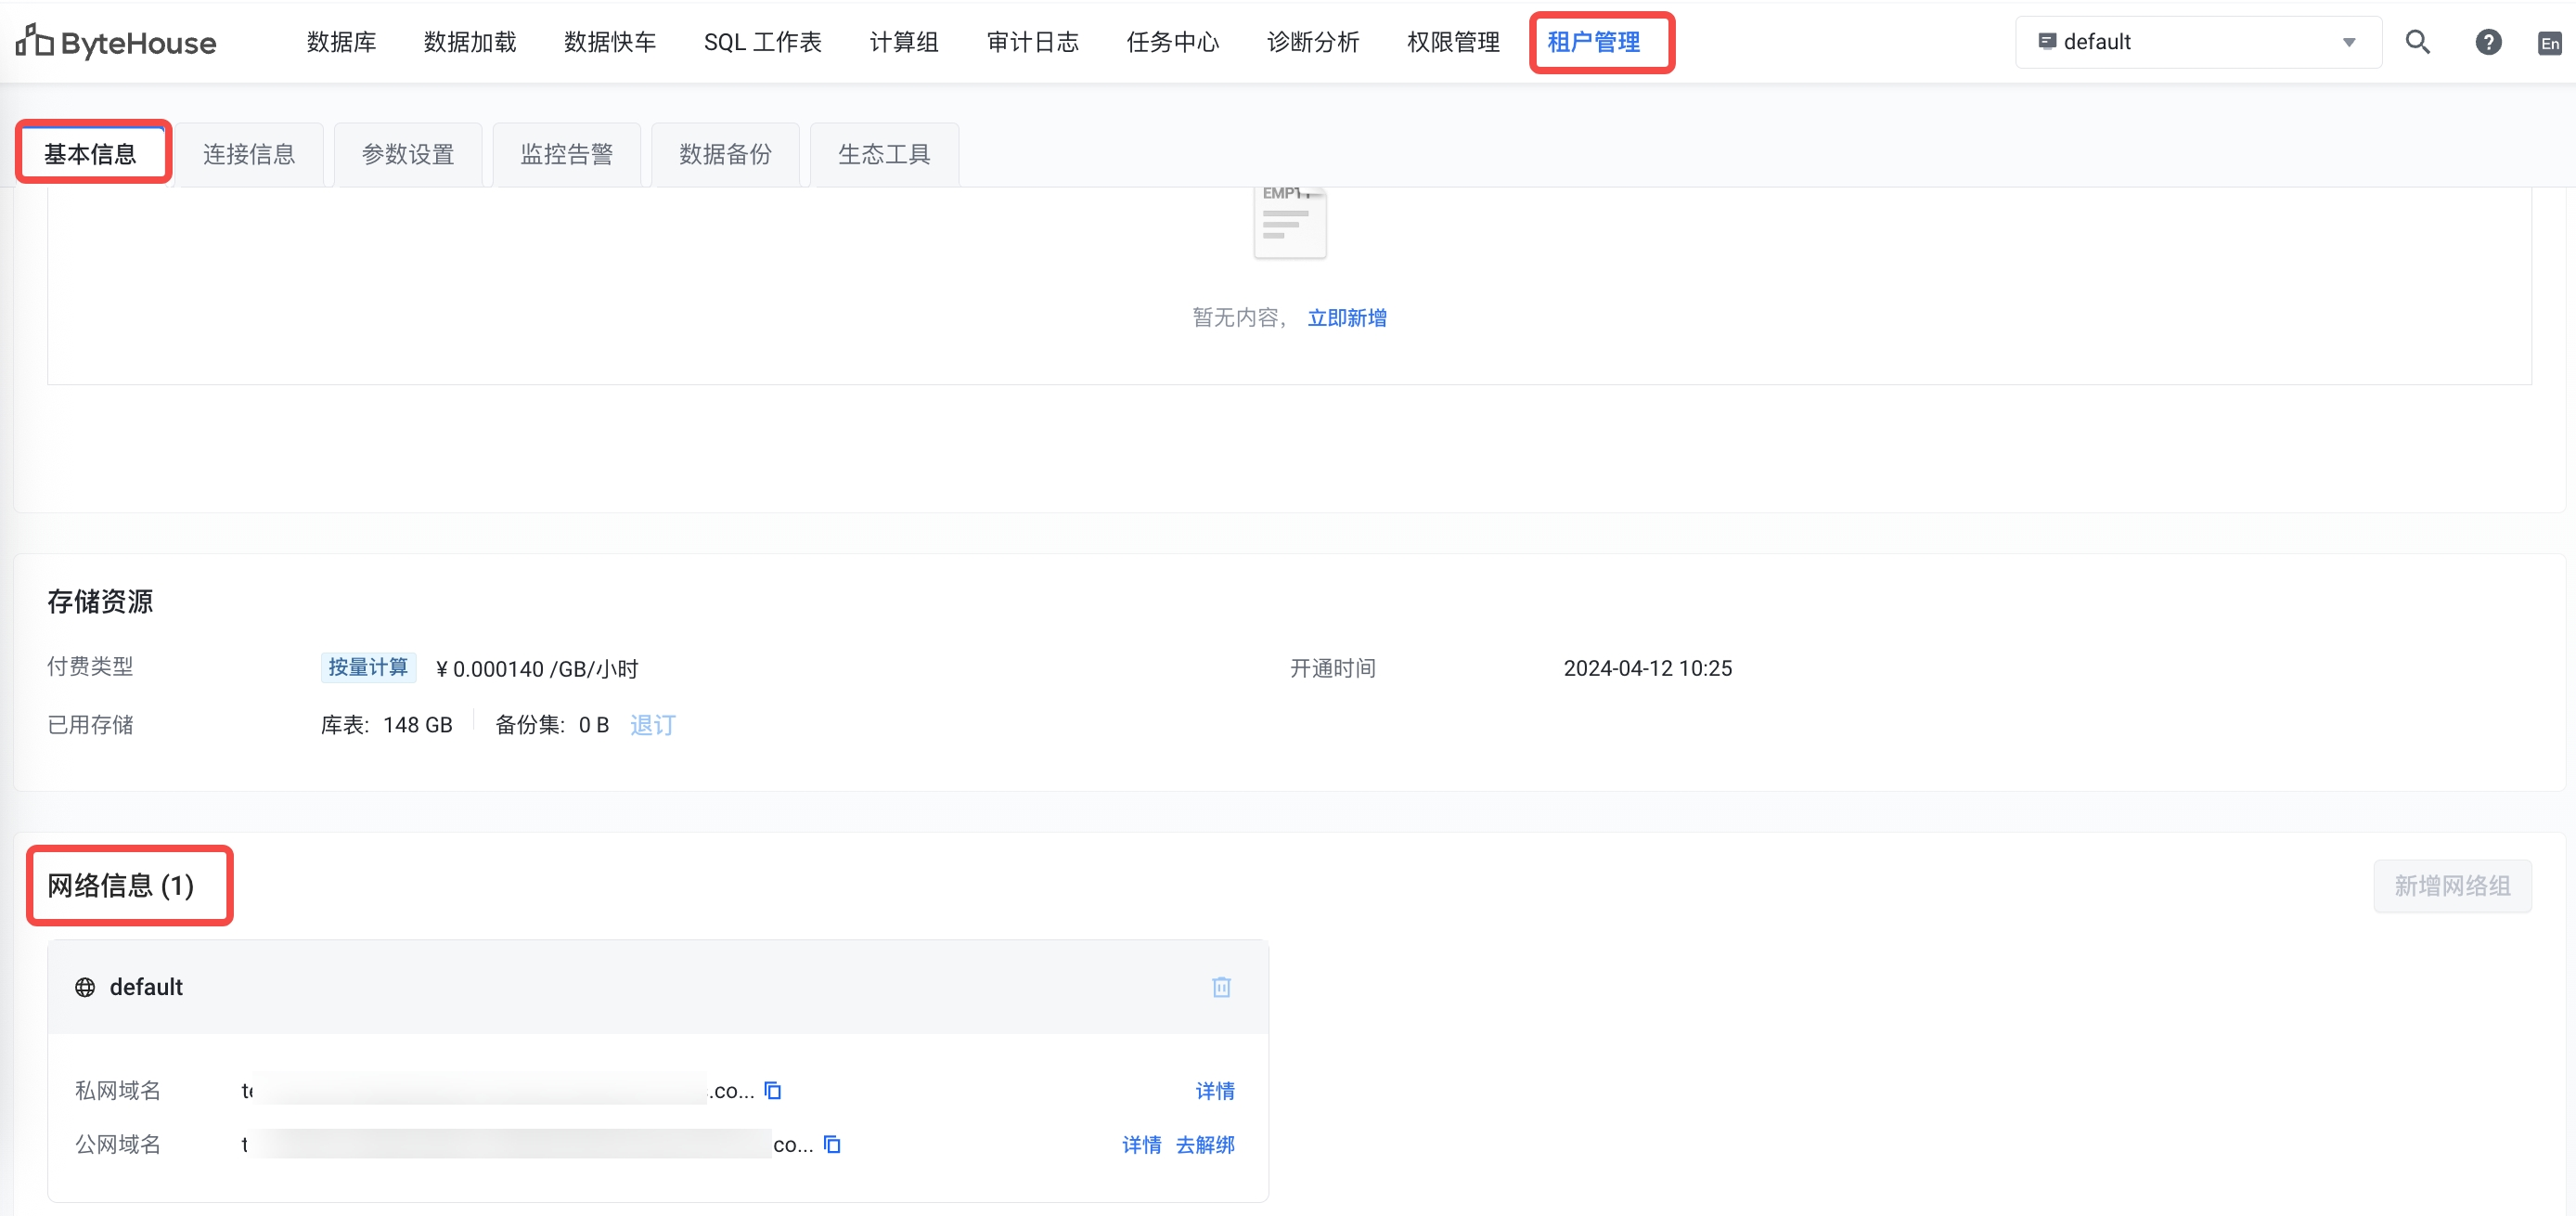
Task: Open the 连接信息 tab
Action: click(249, 154)
